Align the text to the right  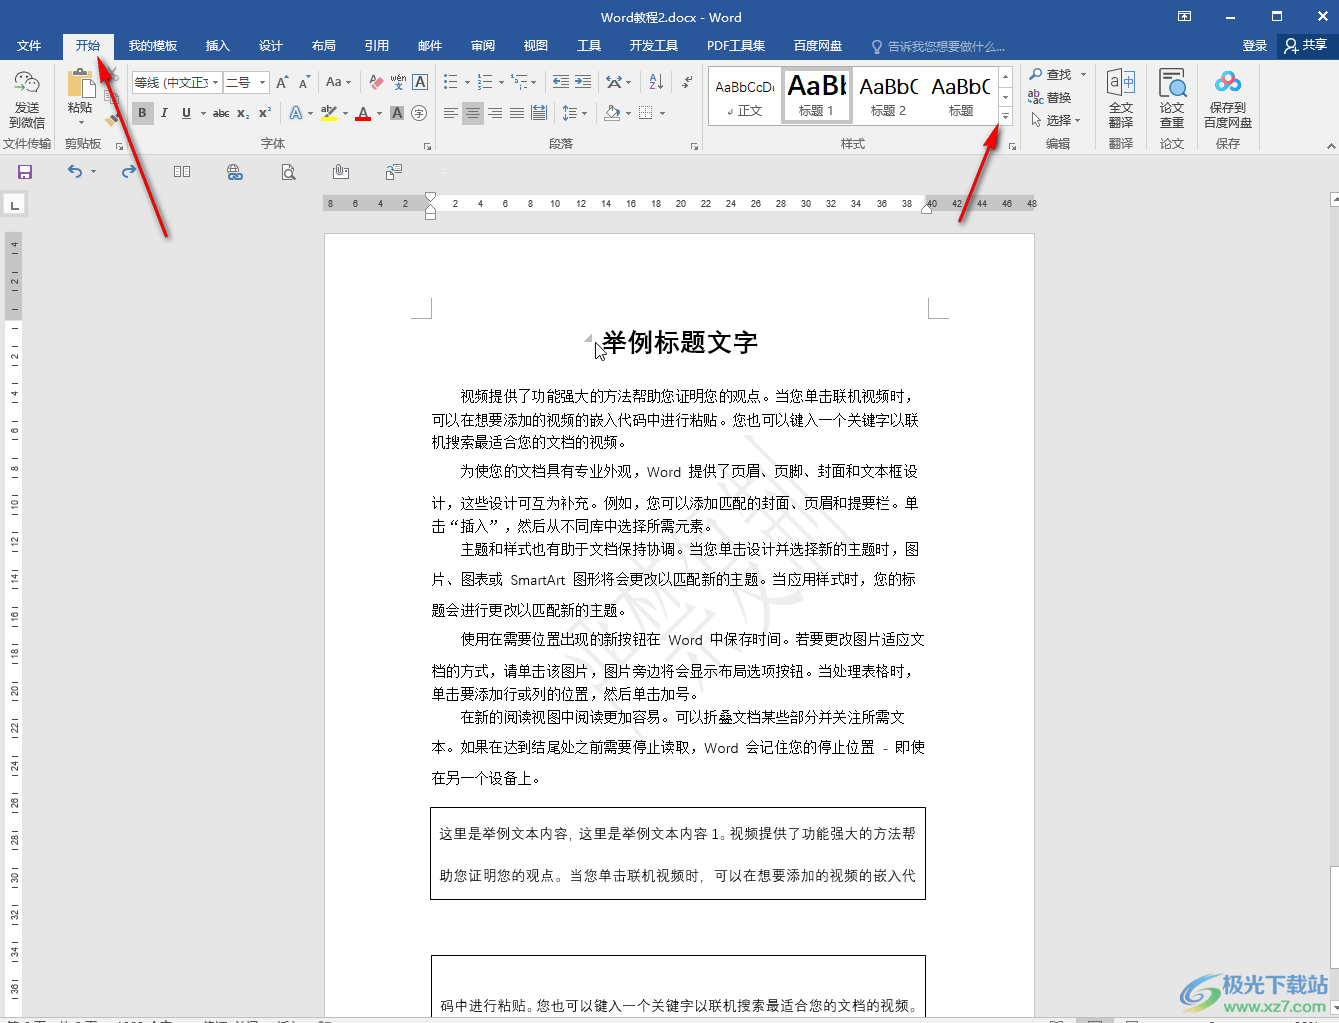click(x=495, y=113)
